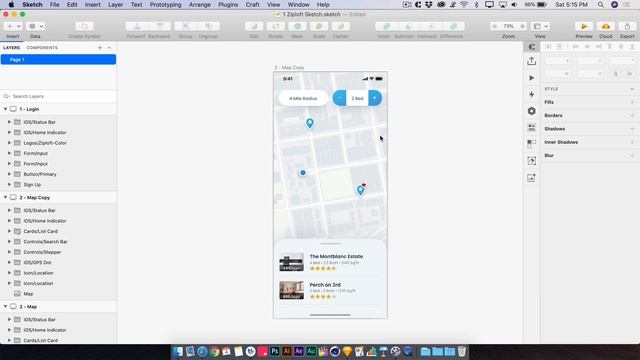Add a new Fill
This screenshot has width=640, height=360.
[632, 102]
